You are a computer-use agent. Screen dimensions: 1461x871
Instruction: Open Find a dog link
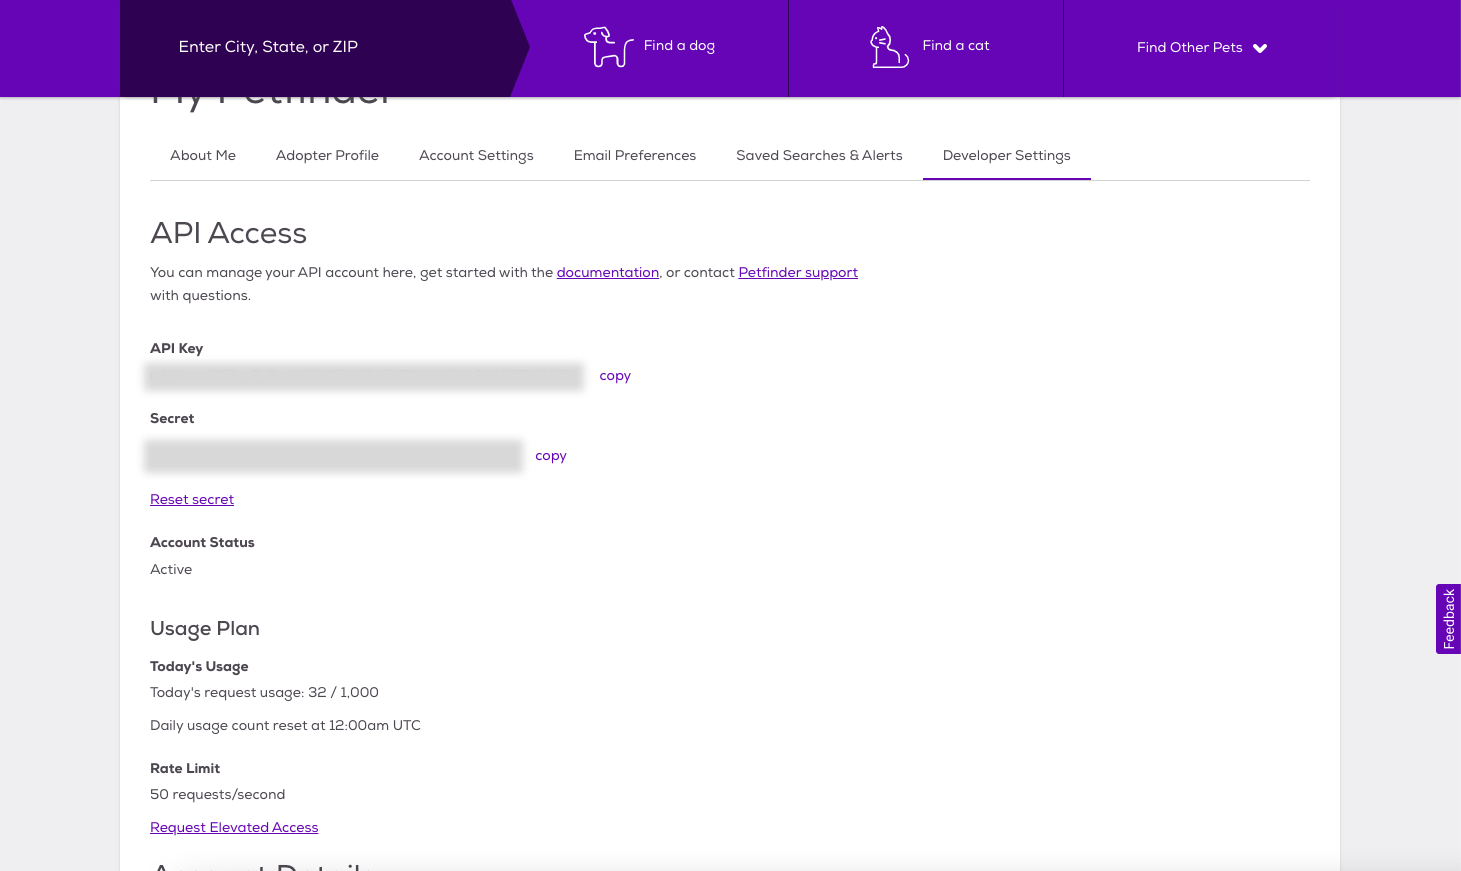(679, 46)
